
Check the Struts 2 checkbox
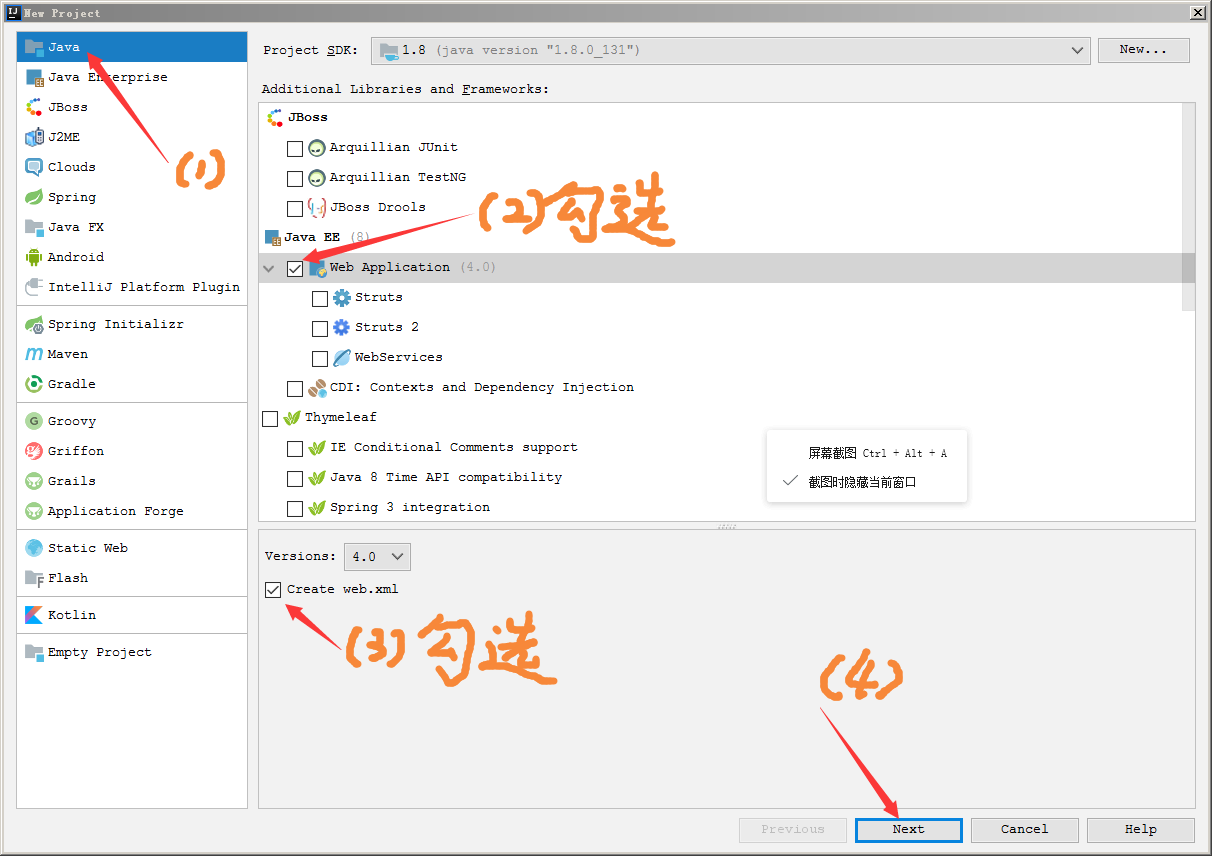320,328
